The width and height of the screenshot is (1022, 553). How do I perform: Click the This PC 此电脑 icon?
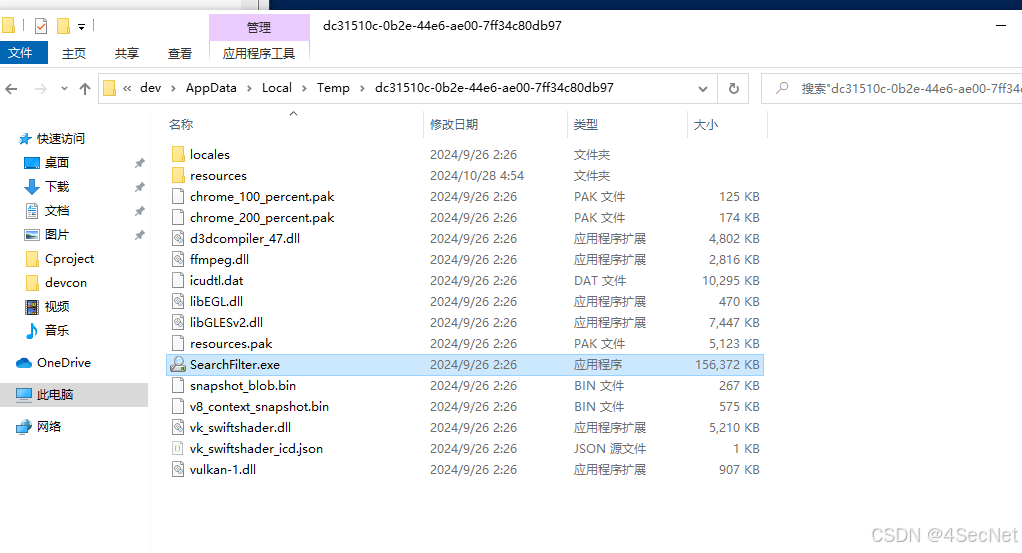(x=24, y=395)
